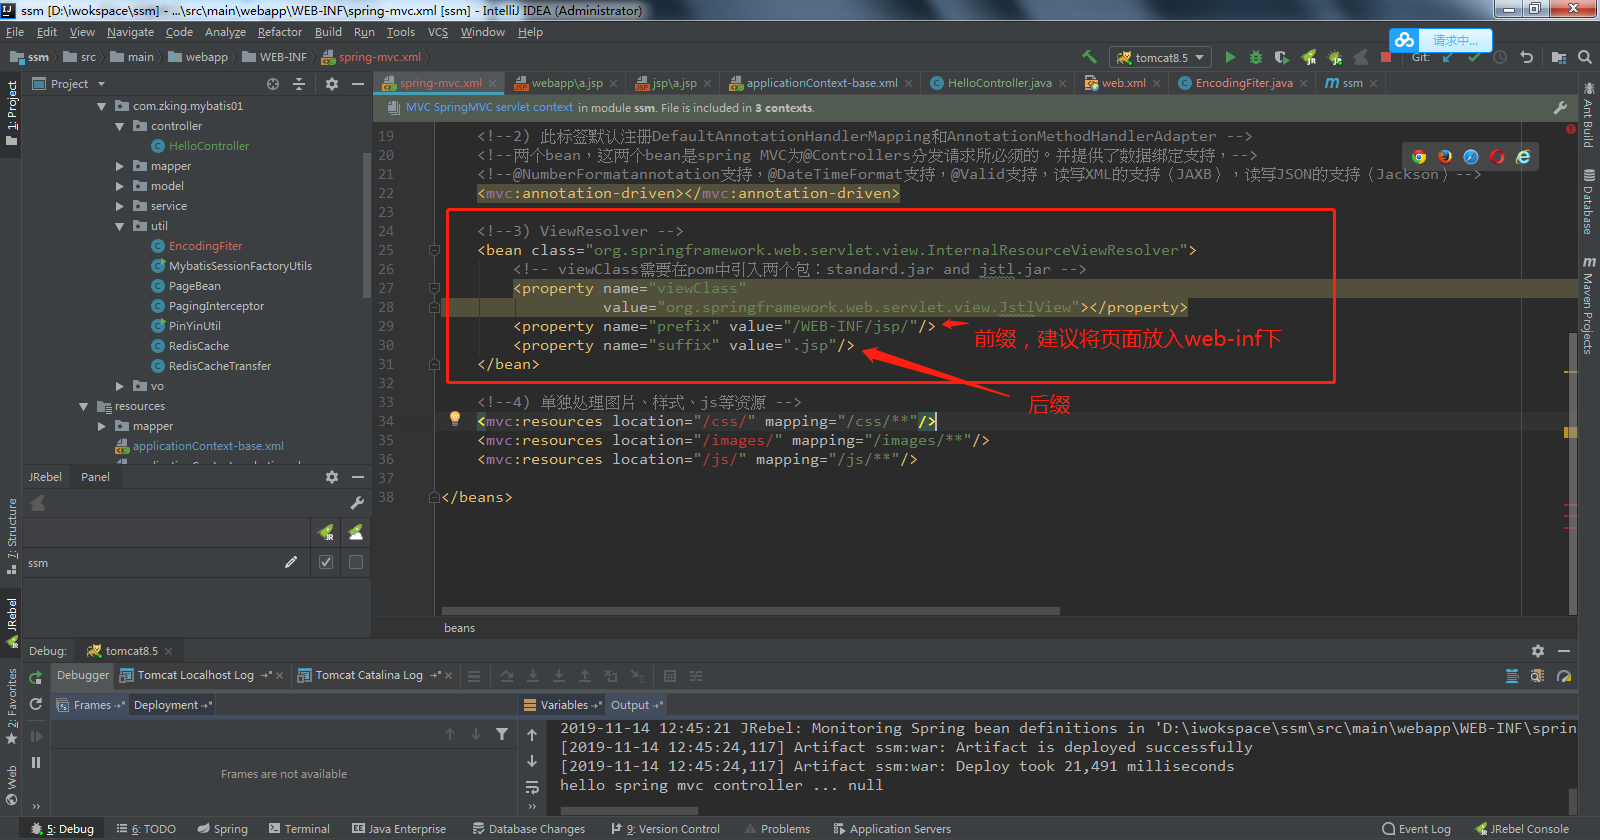Collapse the com.zking.mybatis01 package
Image resolution: width=1600 pixels, height=840 pixels.
[x=102, y=106]
